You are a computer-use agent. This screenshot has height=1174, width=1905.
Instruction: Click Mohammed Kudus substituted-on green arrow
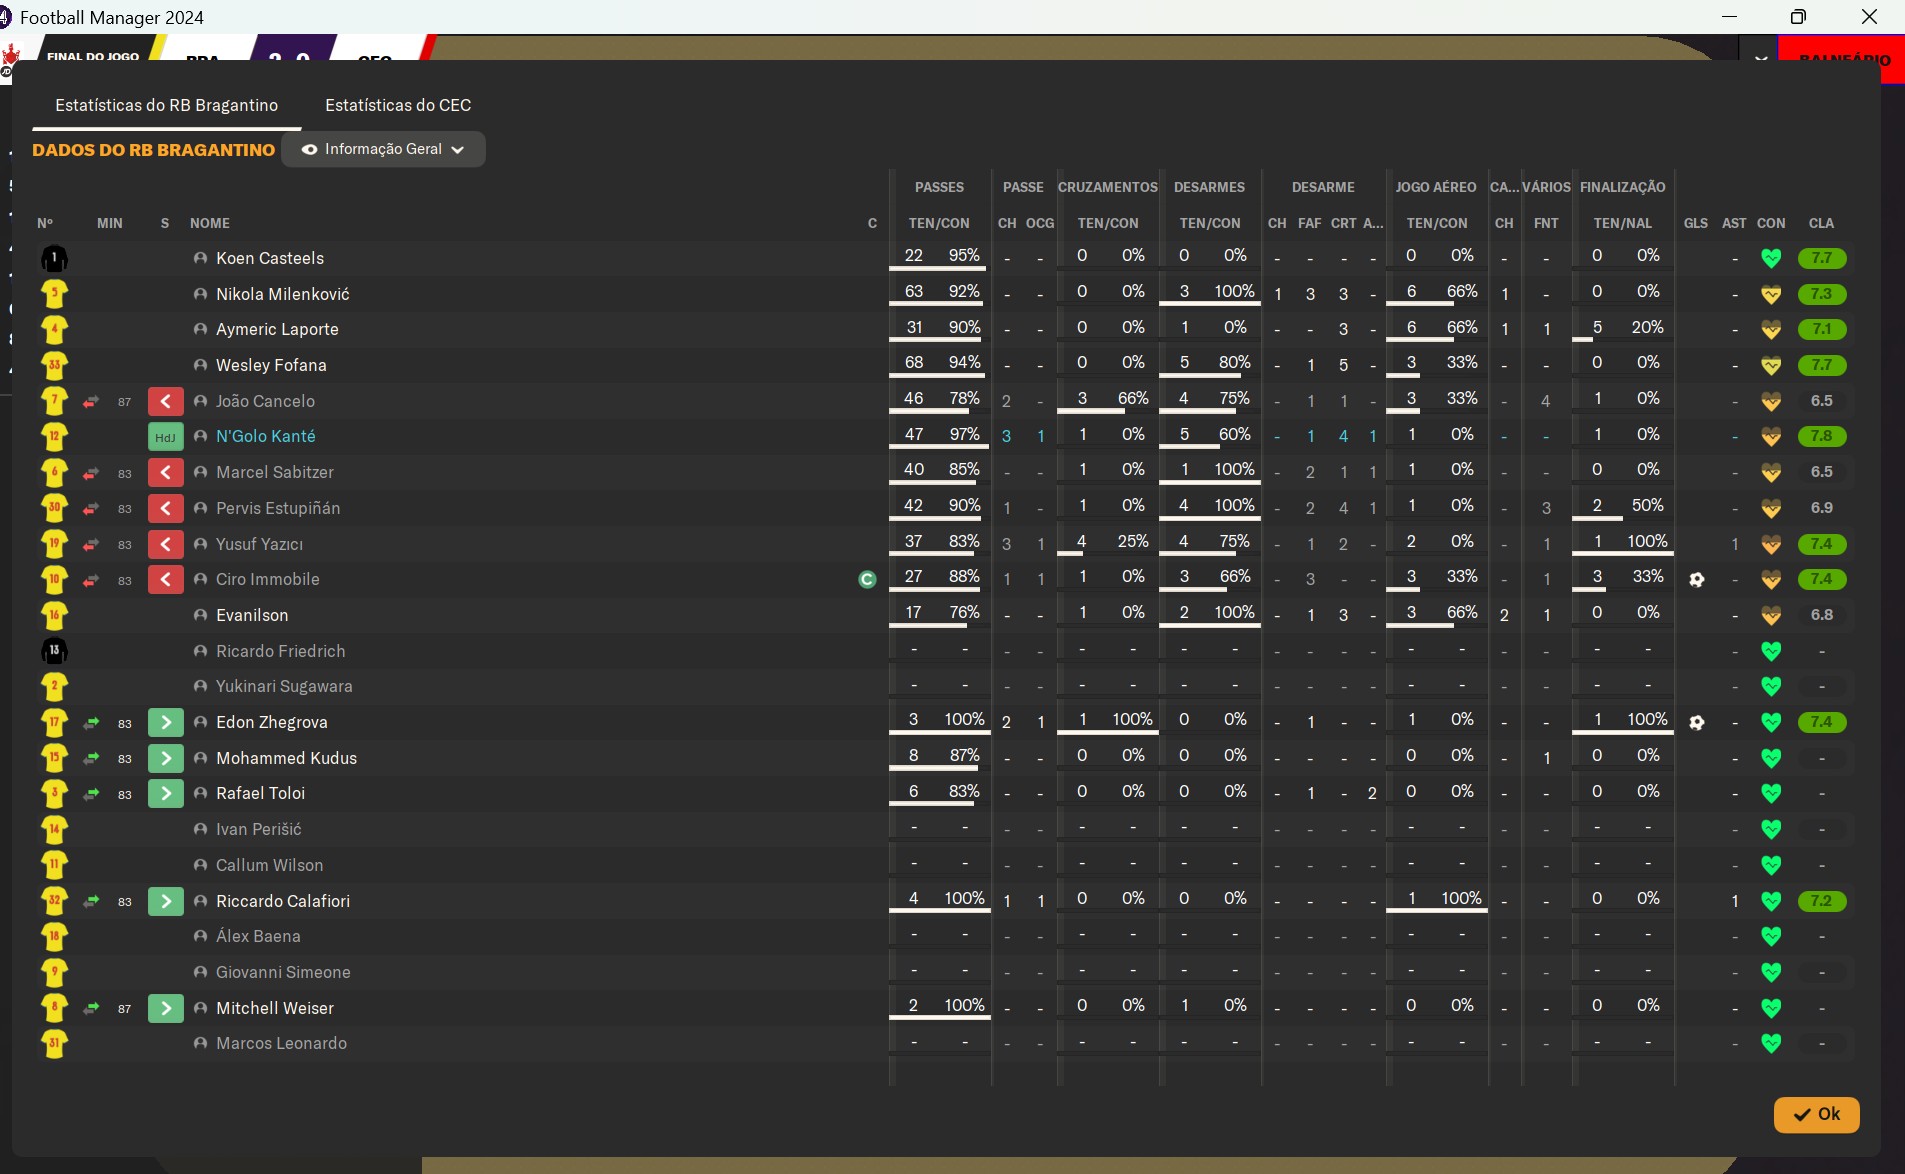pos(165,758)
